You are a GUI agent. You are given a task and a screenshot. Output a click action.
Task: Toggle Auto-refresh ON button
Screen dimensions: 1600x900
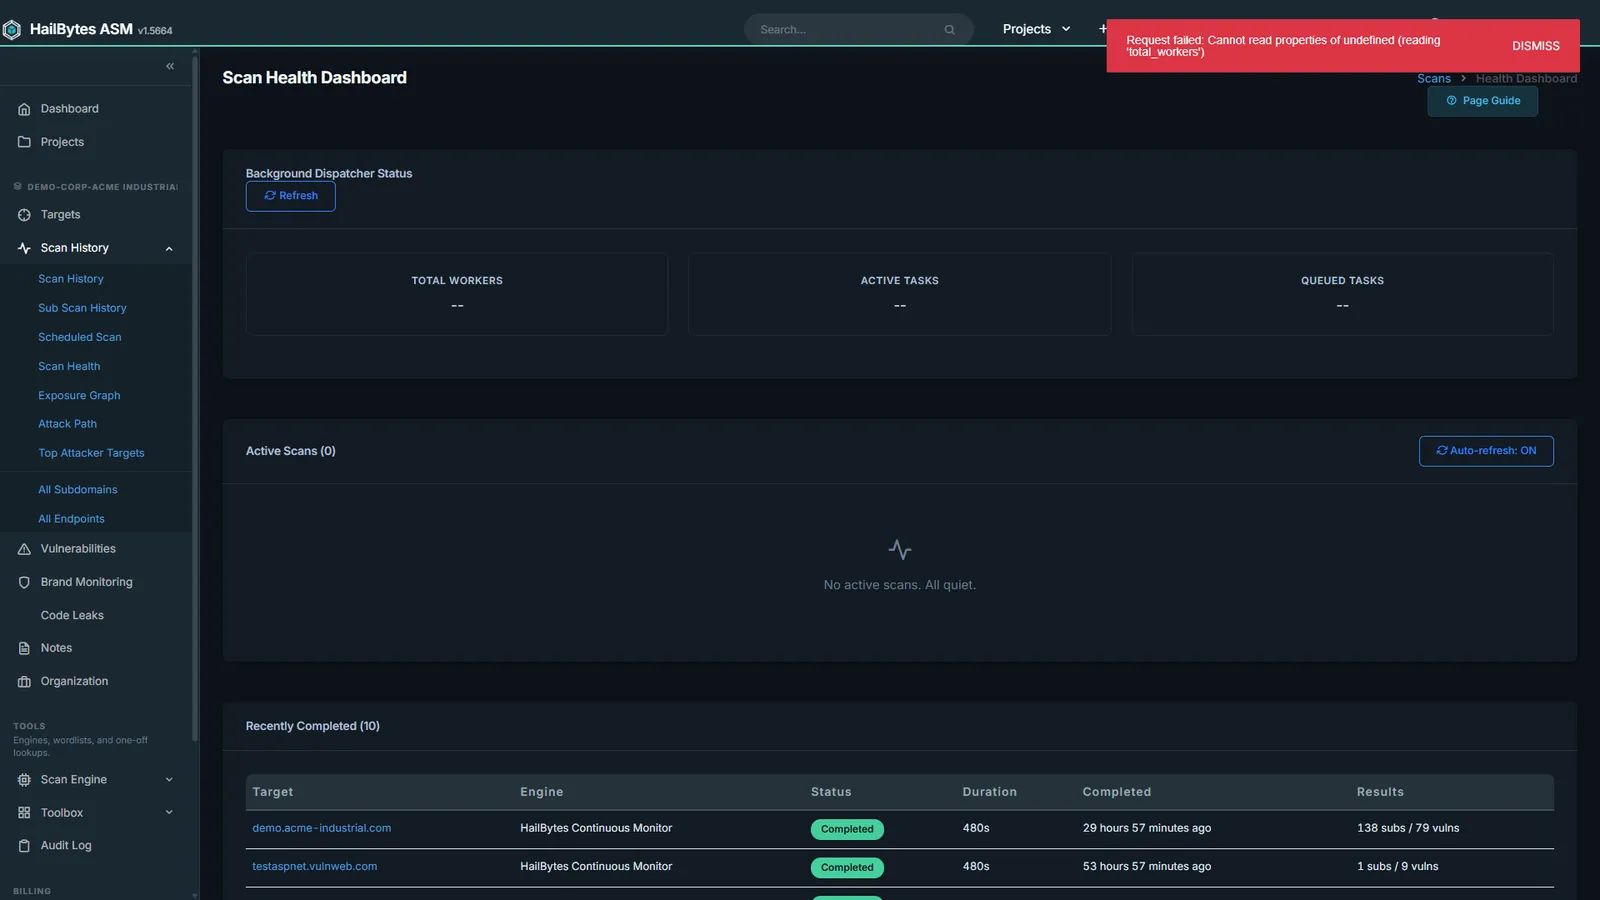[1486, 451]
